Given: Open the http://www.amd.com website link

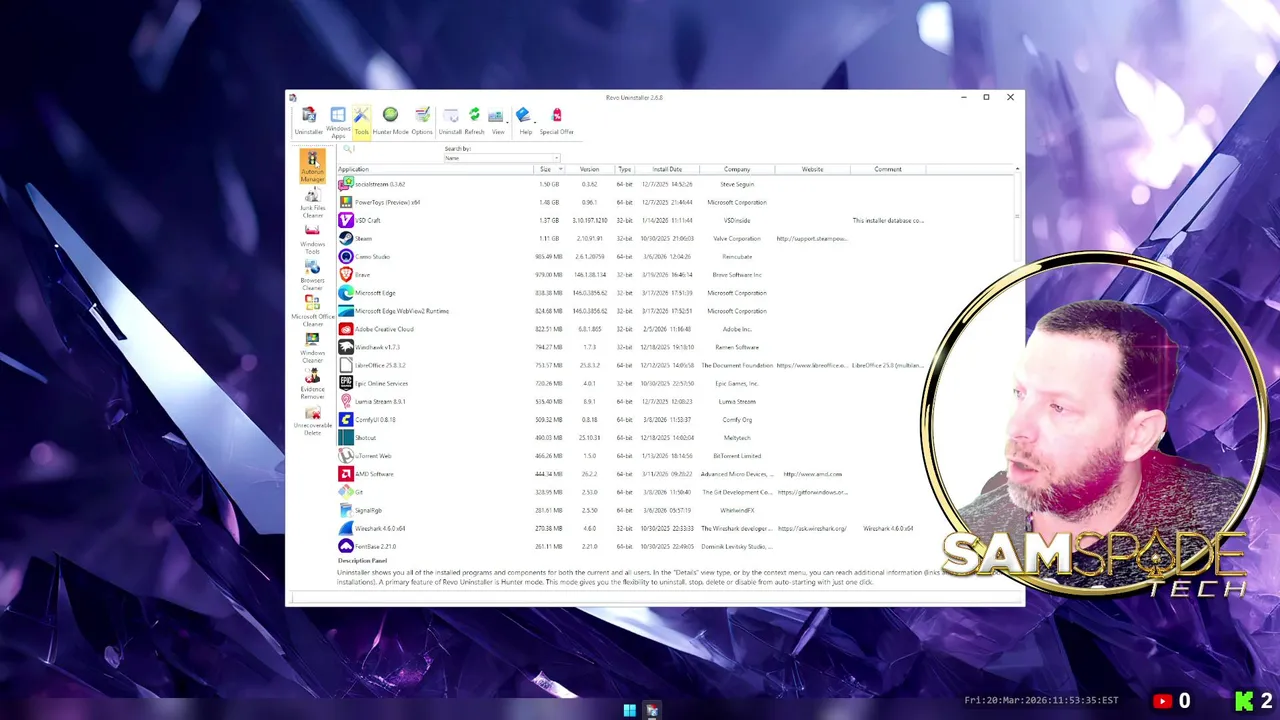Looking at the screenshot, I should click(812, 474).
